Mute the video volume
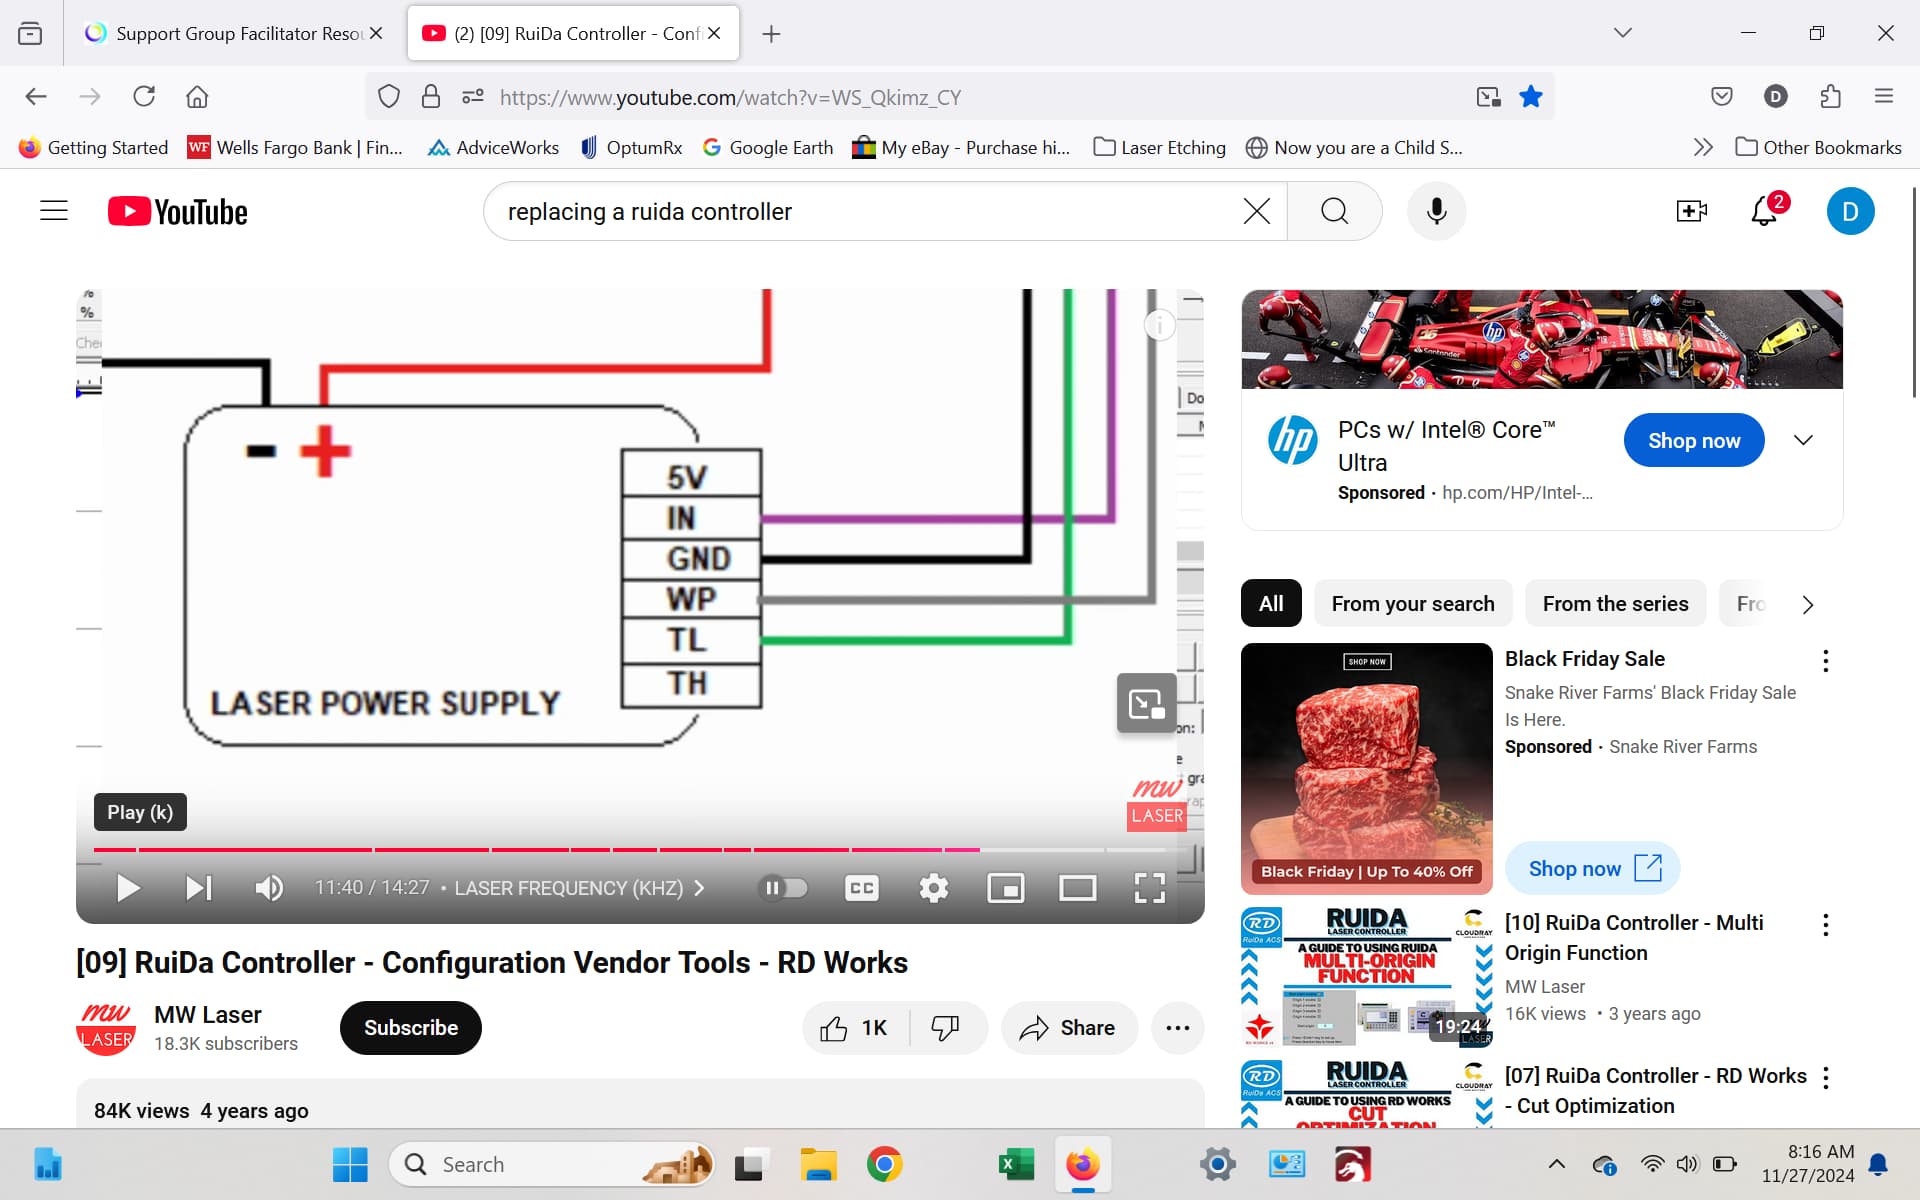 (x=268, y=888)
